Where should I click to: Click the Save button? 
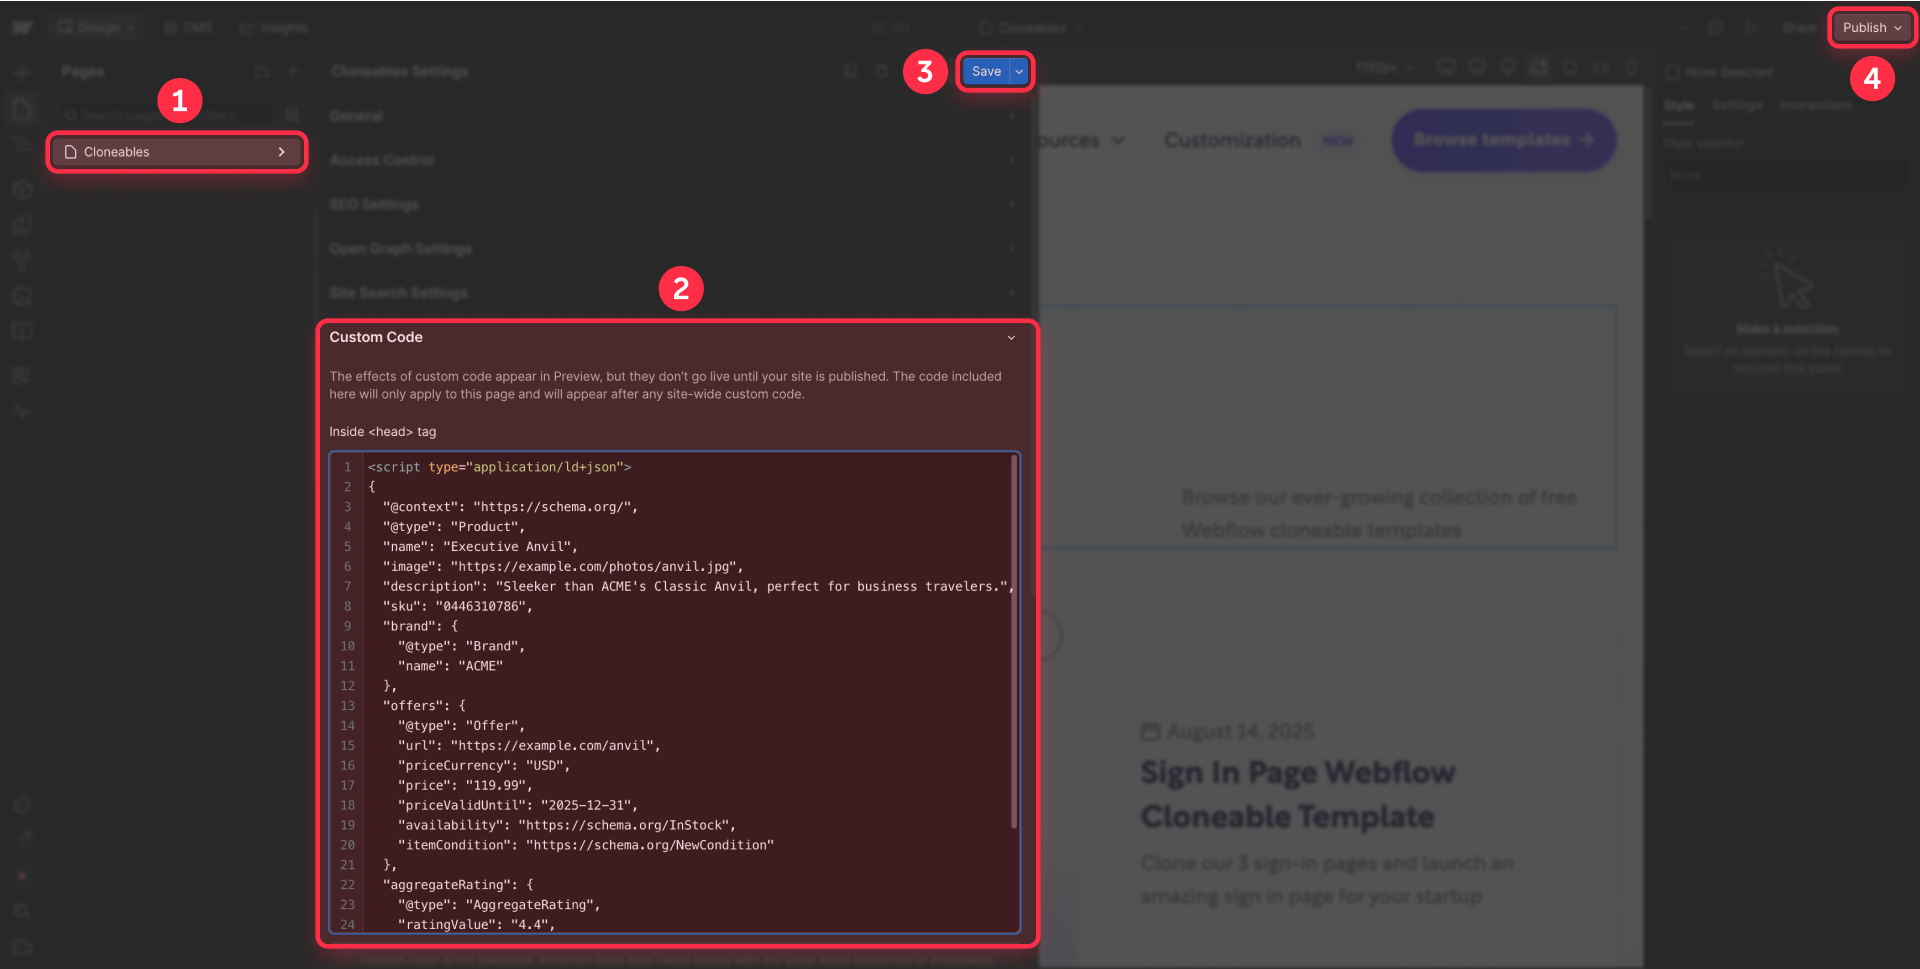985,71
